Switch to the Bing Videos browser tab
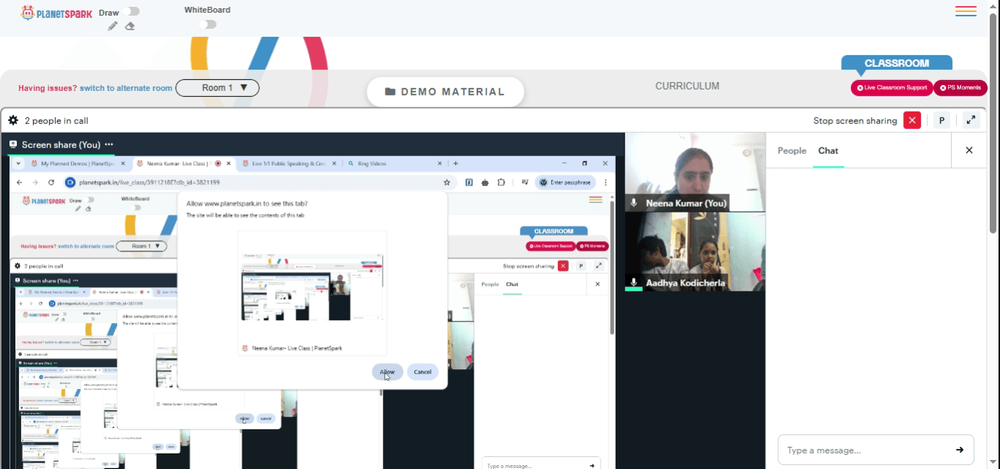The image size is (1000, 469). 393,163
